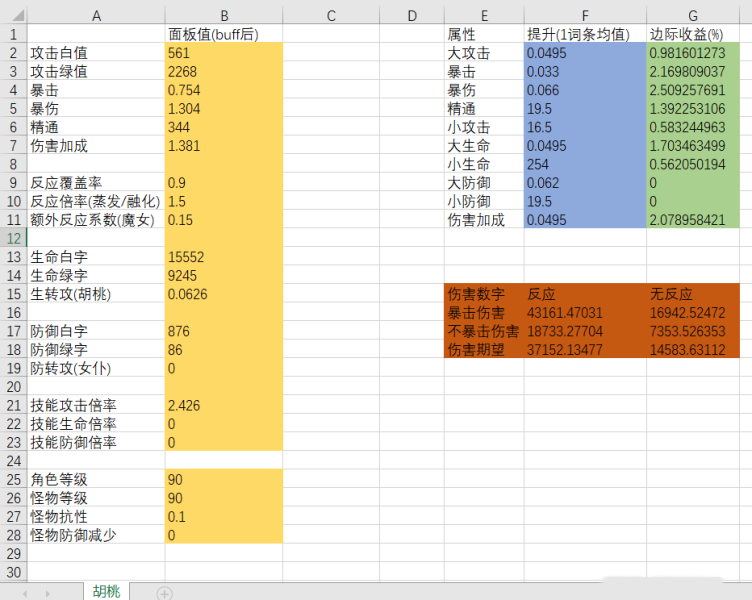Select cell with 面板值(buff后) header
Image resolution: width=752 pixels, height=600 pixels.
tap(224, 35)
